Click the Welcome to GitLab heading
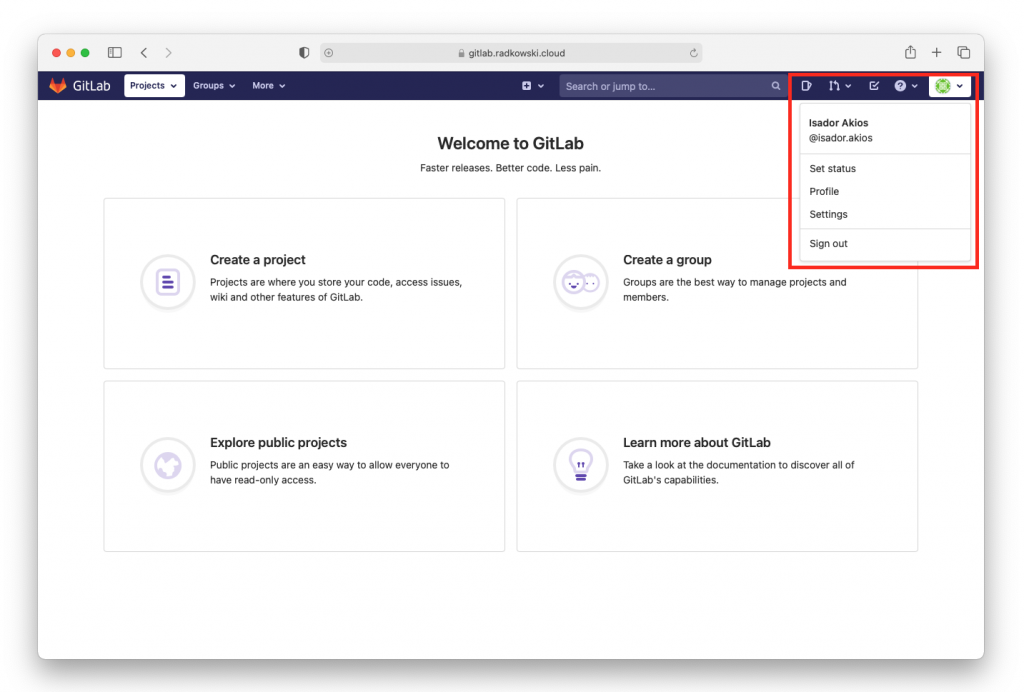 click(x=511, y=143)
